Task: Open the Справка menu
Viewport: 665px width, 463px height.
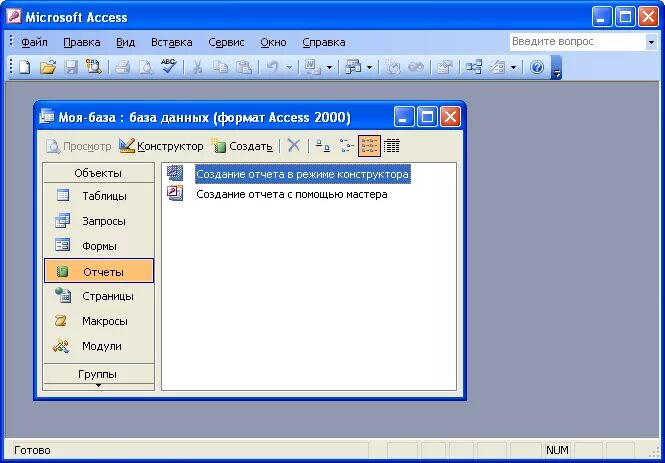Action: click(x=324, y=42)
